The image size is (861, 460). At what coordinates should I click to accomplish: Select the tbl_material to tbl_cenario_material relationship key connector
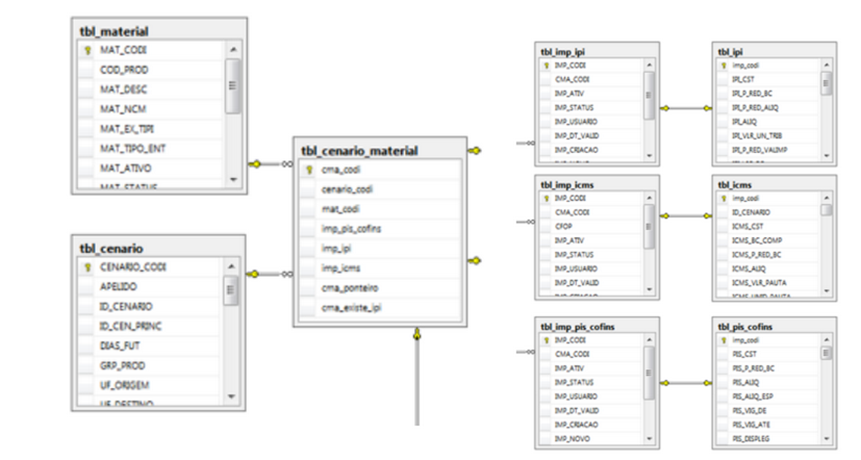click(x=255, y=164)
